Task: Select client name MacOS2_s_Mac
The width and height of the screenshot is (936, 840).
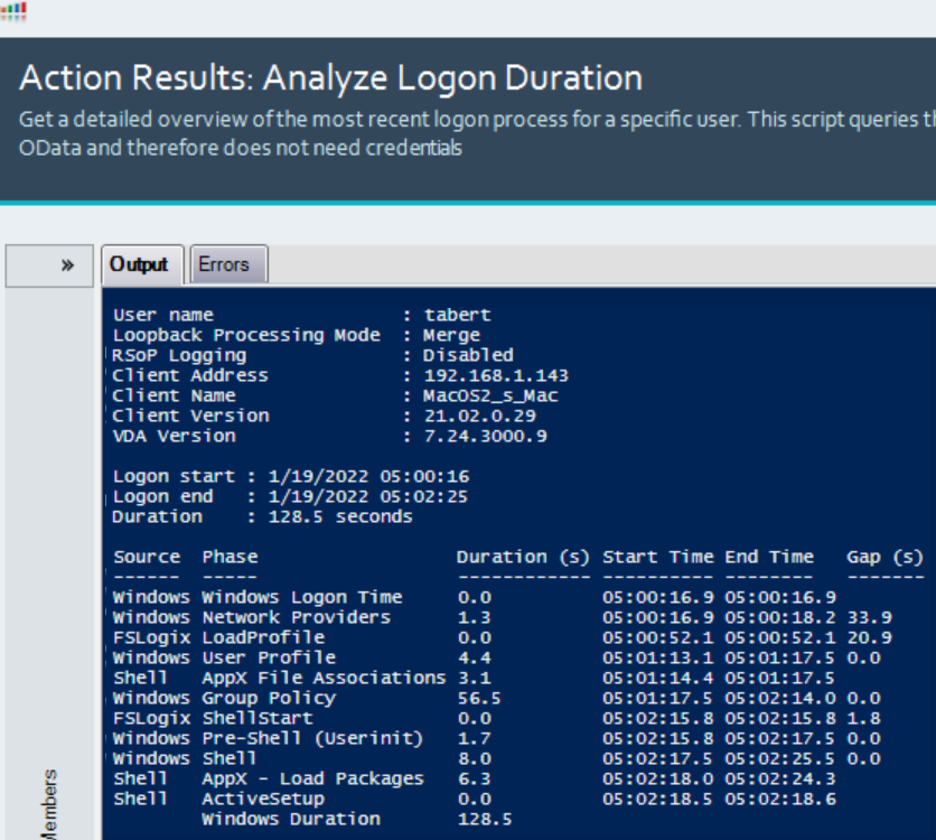Action: [x=491, y=396]
